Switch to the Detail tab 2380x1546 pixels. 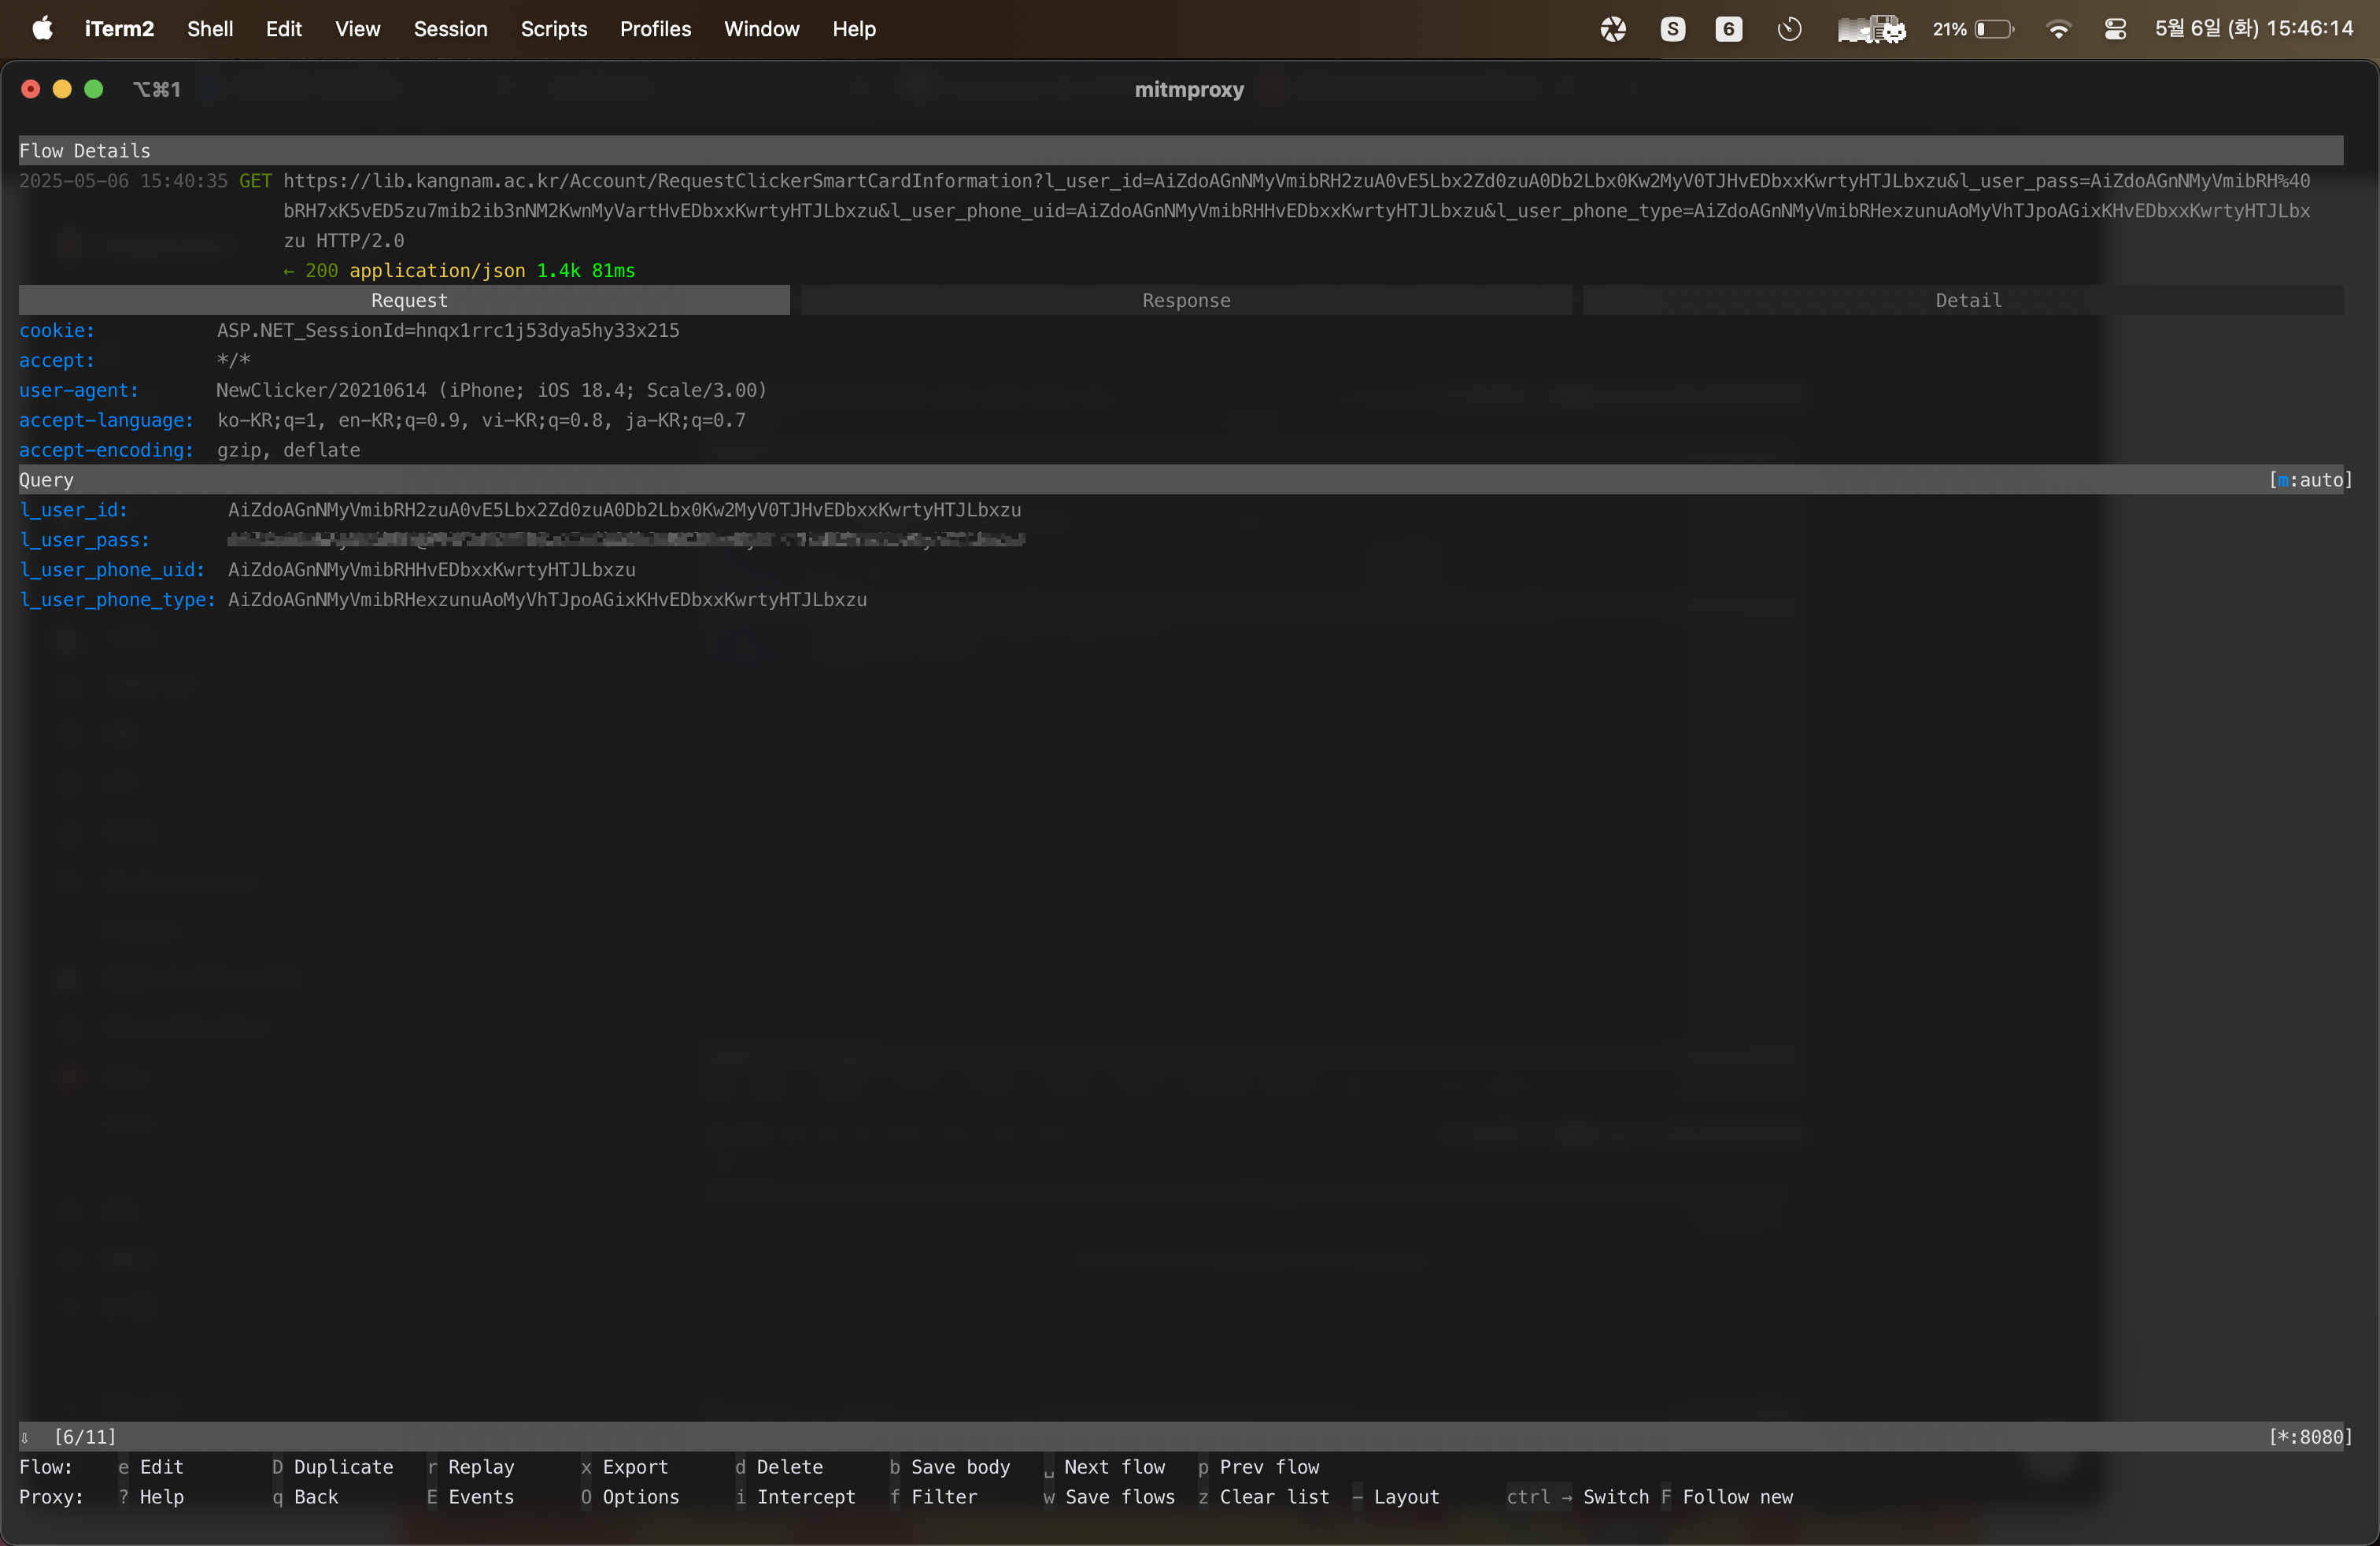(1967, 300)
